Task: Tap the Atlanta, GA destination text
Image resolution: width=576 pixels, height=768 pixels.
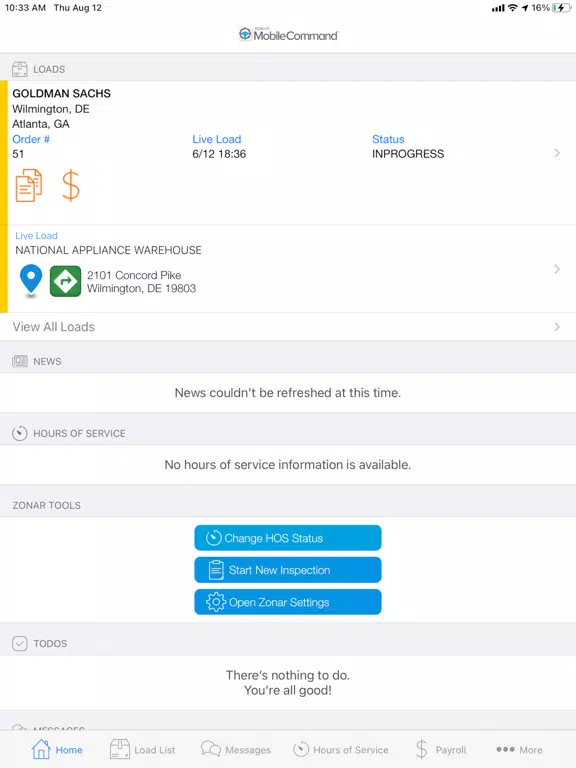Action: coord(41,124)
